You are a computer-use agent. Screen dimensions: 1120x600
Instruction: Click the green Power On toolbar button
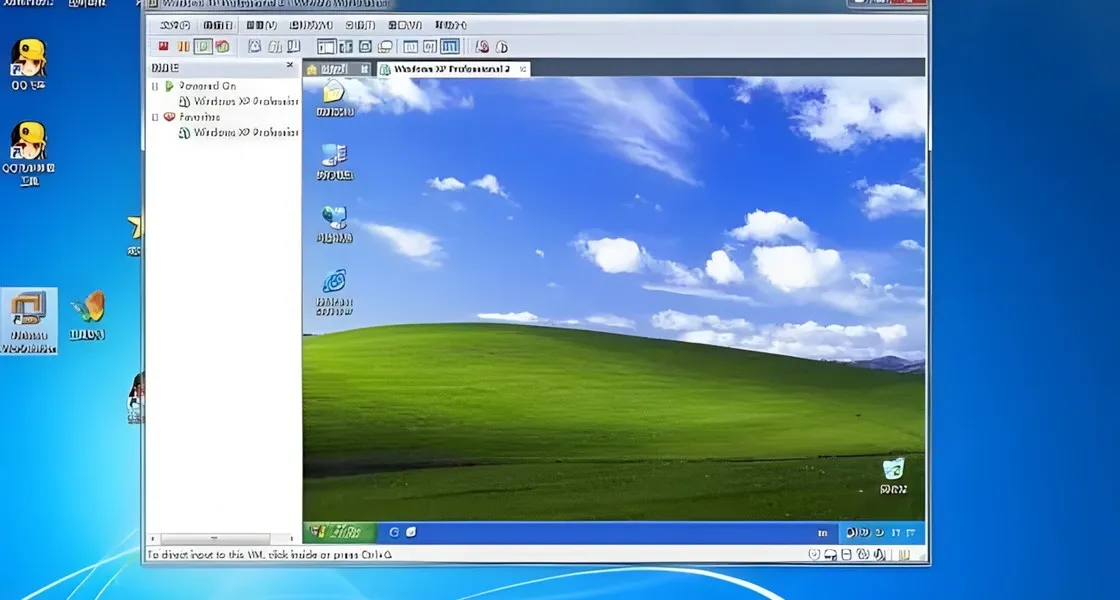[203, 46]
